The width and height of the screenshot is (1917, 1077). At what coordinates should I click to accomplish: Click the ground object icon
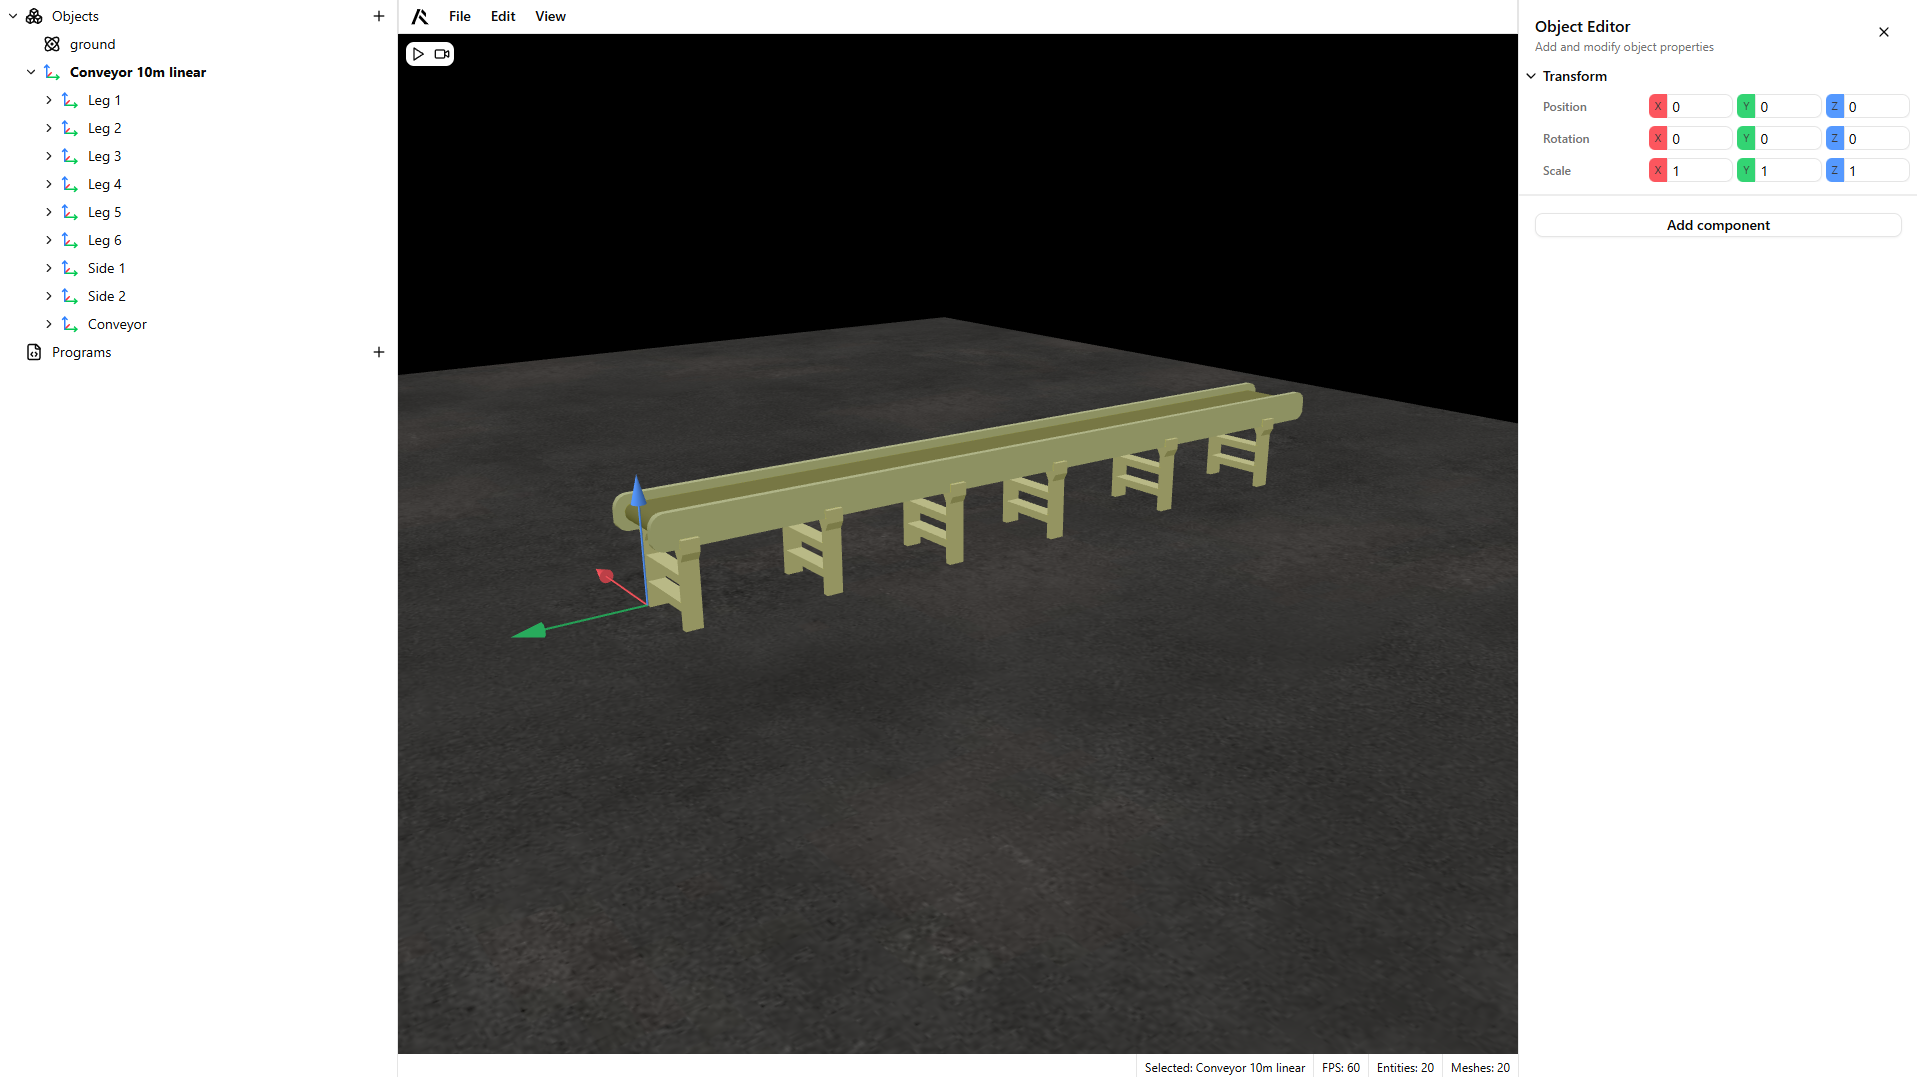pos(52,44)
